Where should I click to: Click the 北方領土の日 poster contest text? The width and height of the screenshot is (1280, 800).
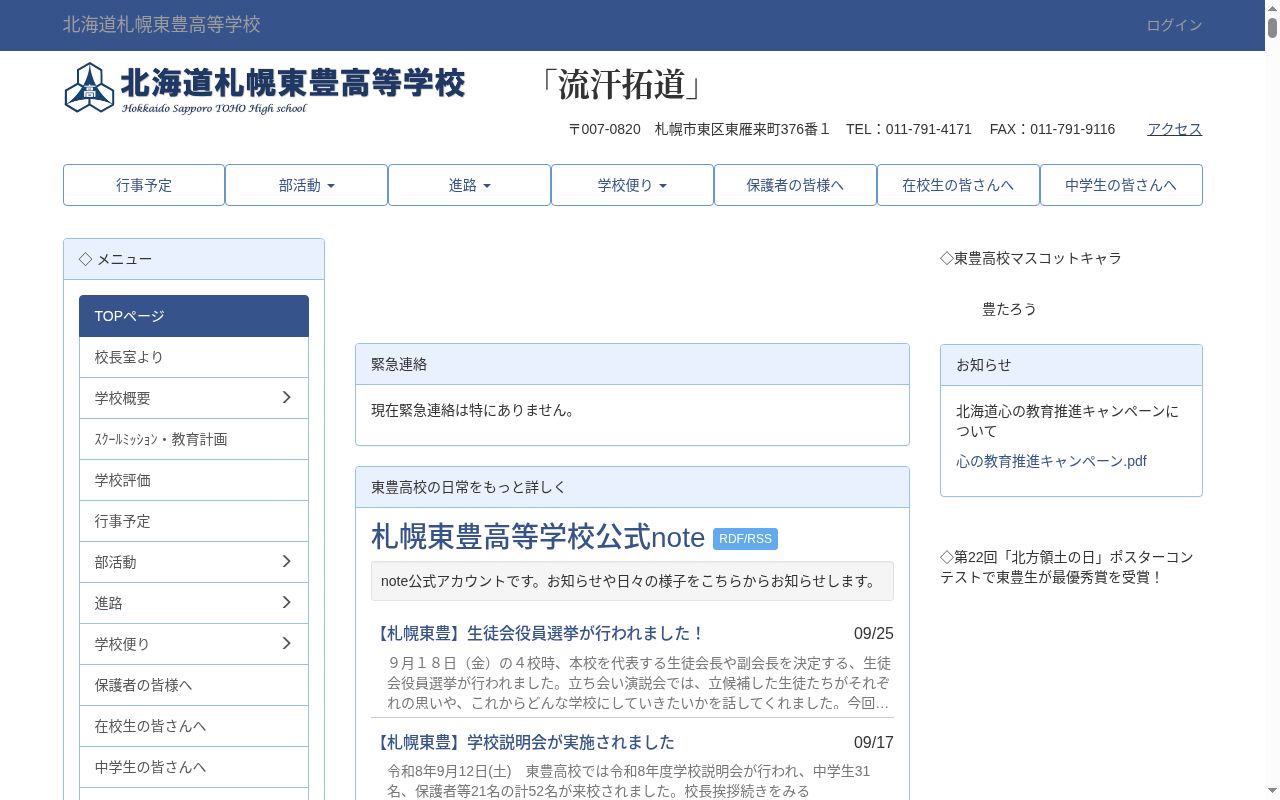[1067, 567]
